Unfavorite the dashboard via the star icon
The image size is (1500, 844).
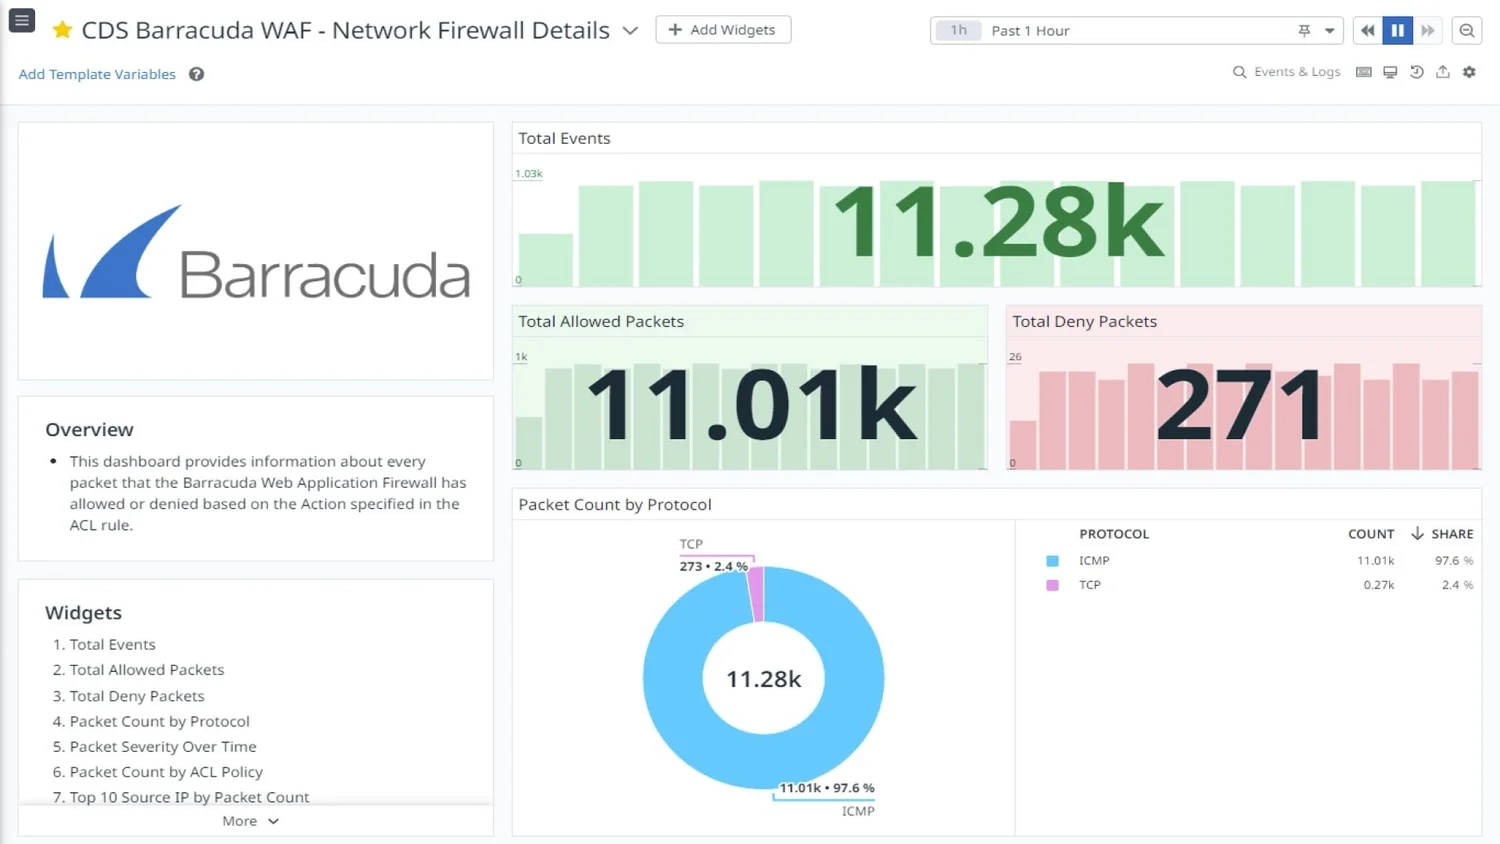point(62,30)
